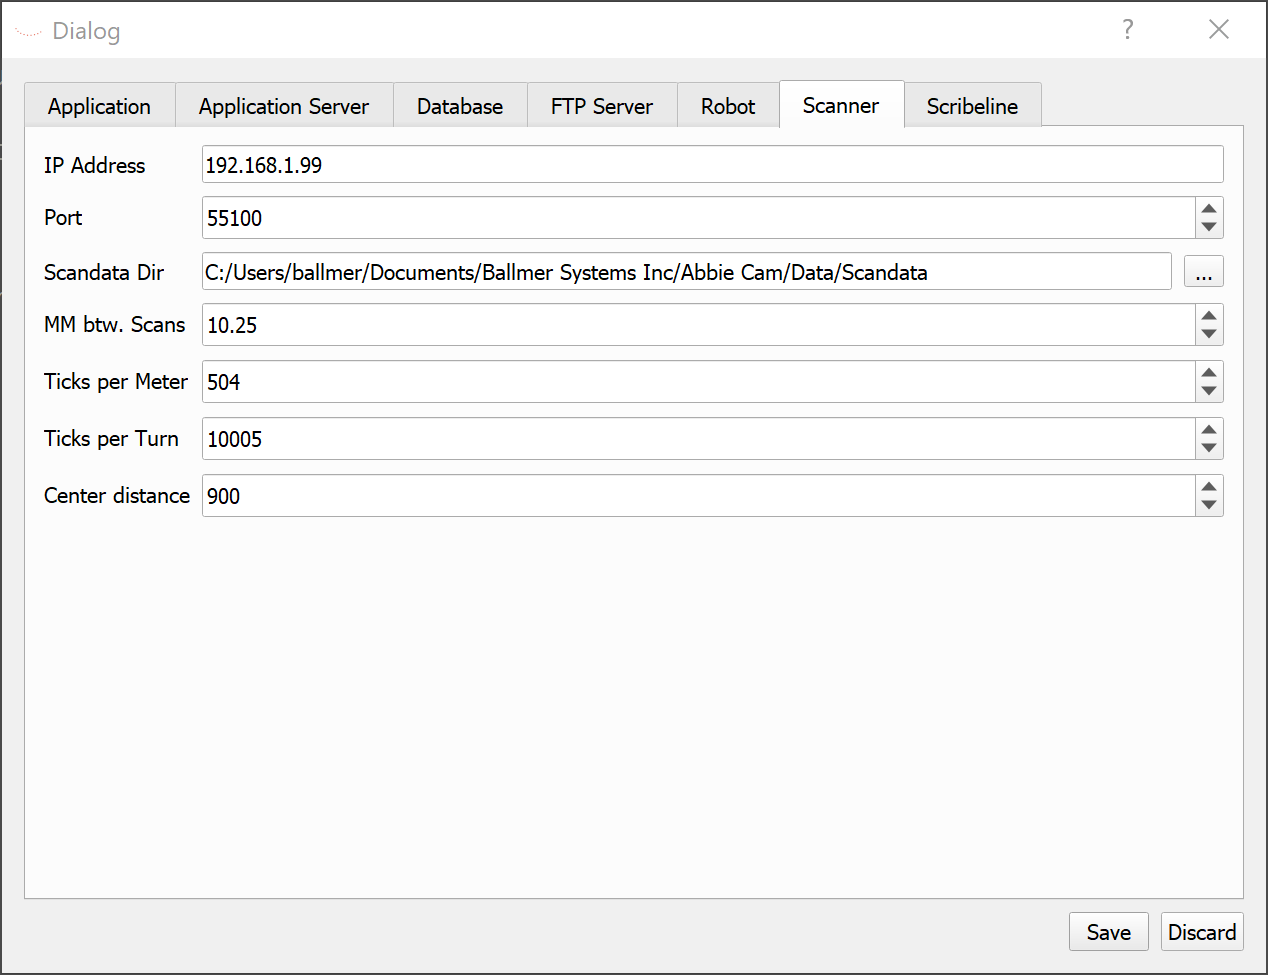1268x975 pixels.
Task: Switch to the Application tab
Action: (x=99, y=106)
